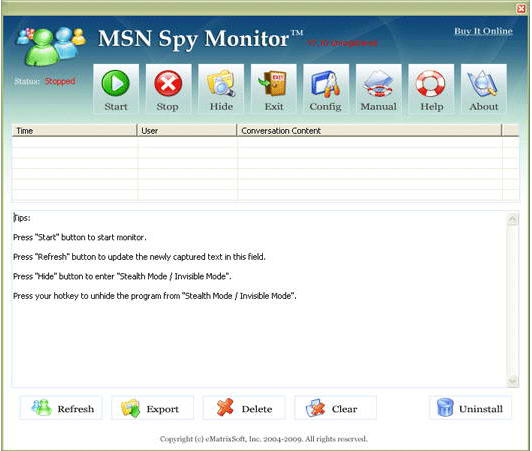The image size is (532, 451).
Task: Click the Delete button
Action: (244, 408)
